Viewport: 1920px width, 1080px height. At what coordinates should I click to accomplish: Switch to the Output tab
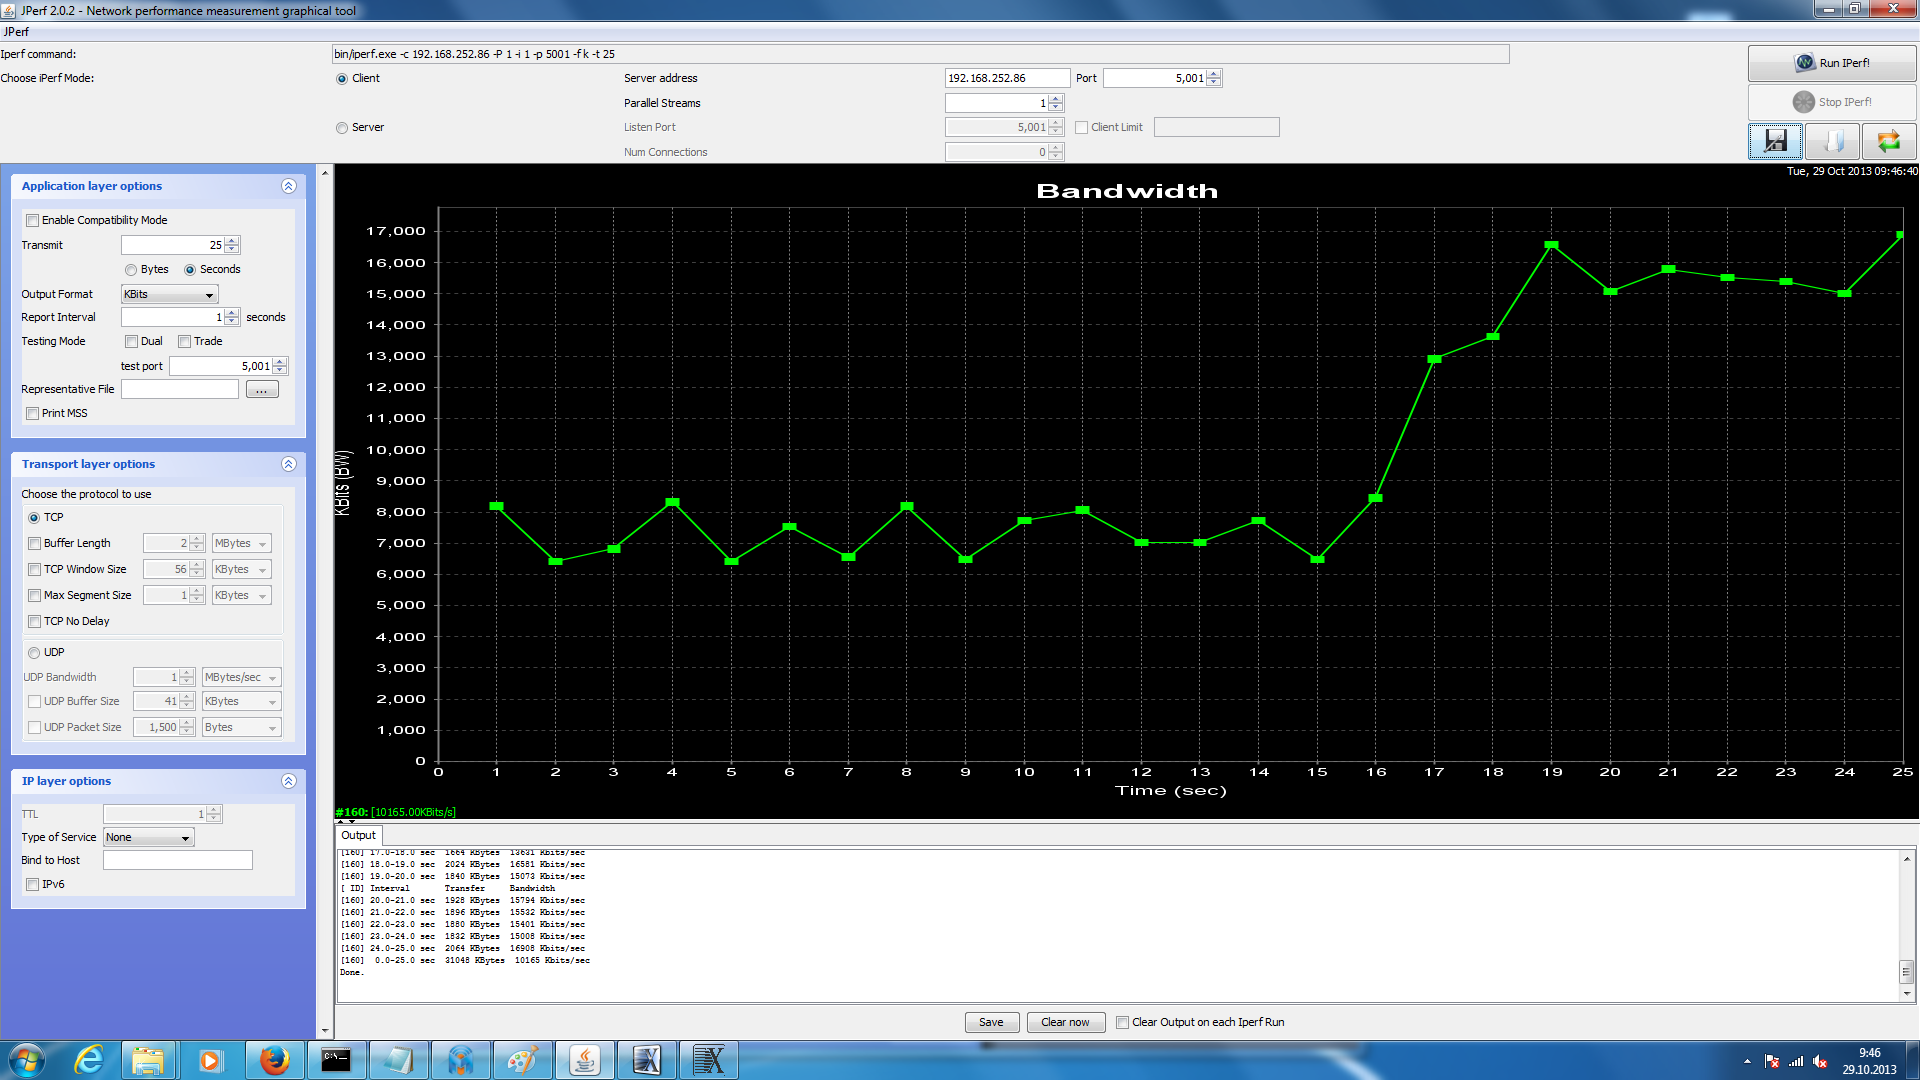click(x=358, y=836)
